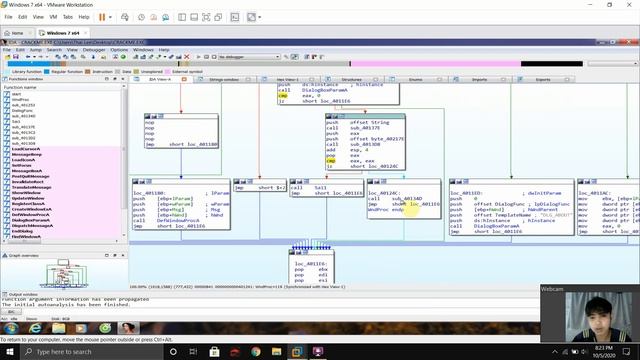Toggle VMware thumbnail bar view icon

pyautogui.click(x=194, y=17)
